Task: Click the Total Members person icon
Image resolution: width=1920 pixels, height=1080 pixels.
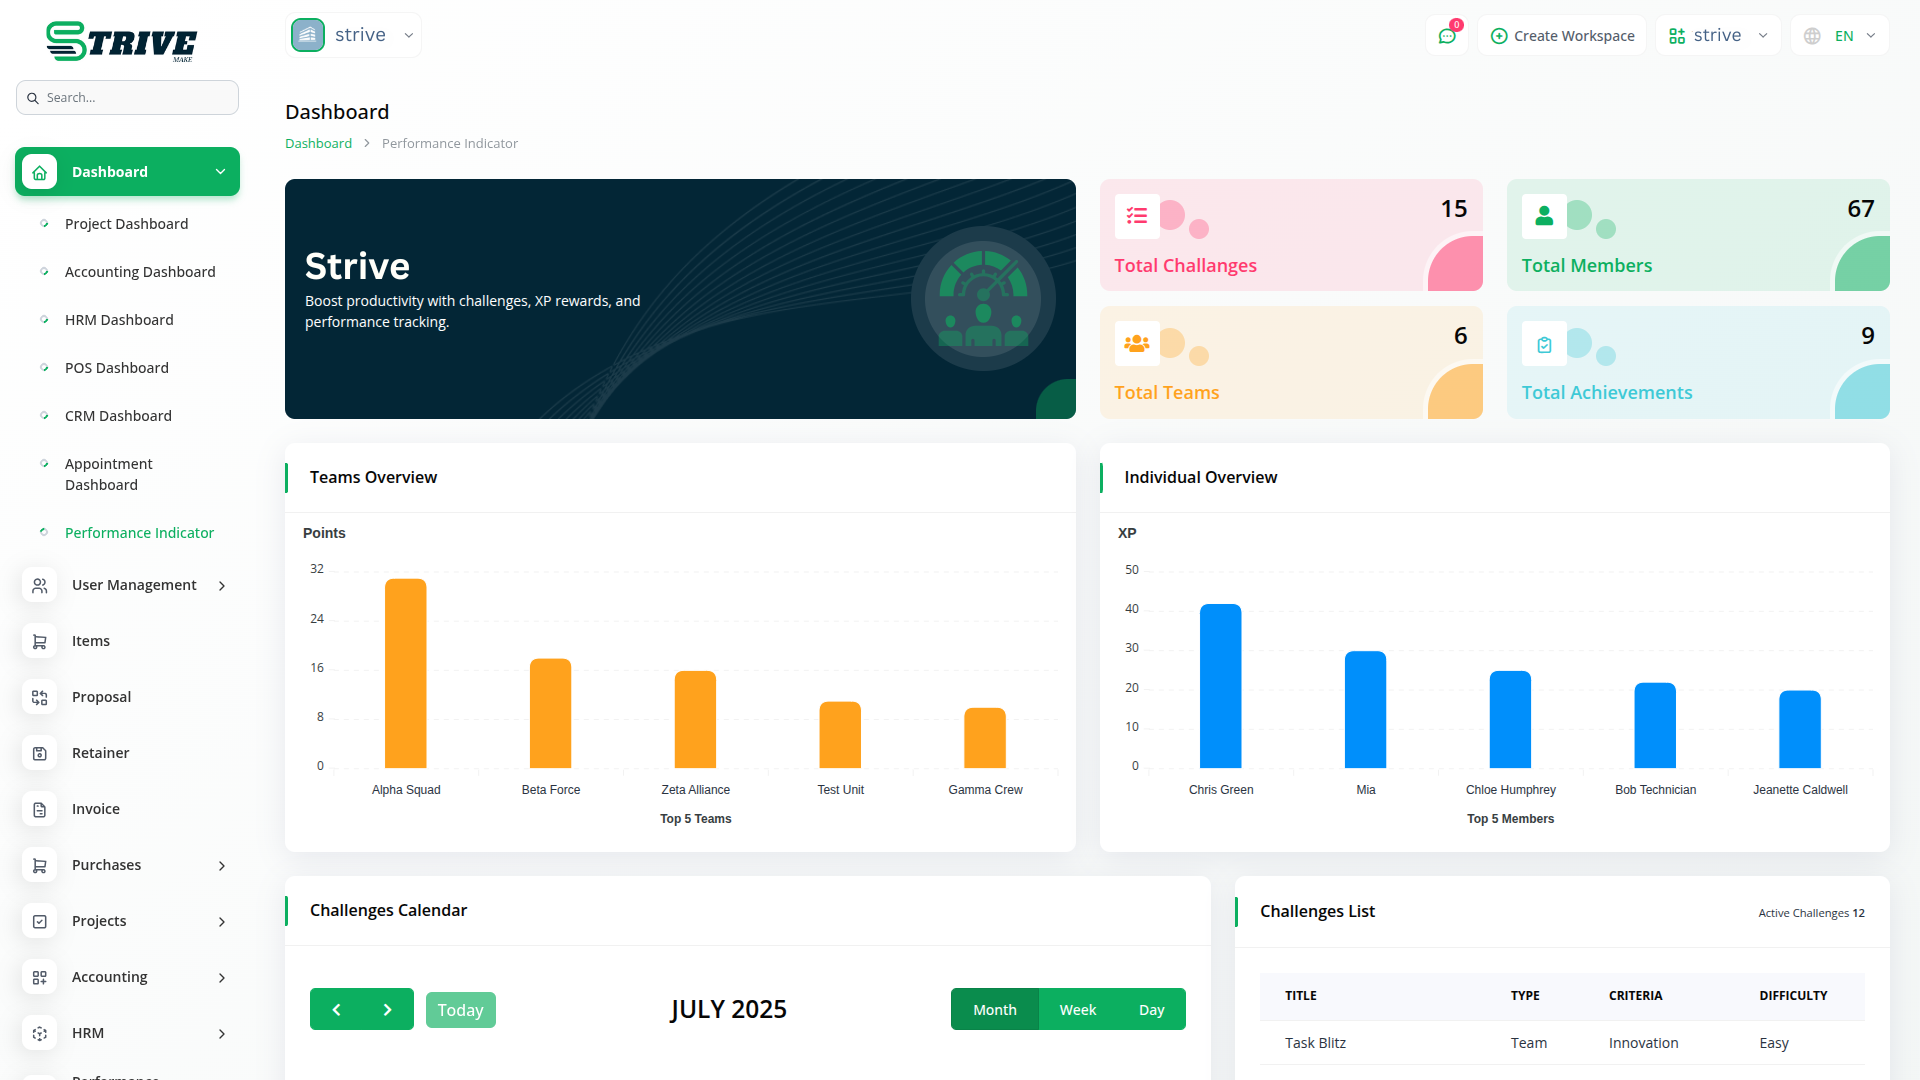Action: (x=1544, y=216)
